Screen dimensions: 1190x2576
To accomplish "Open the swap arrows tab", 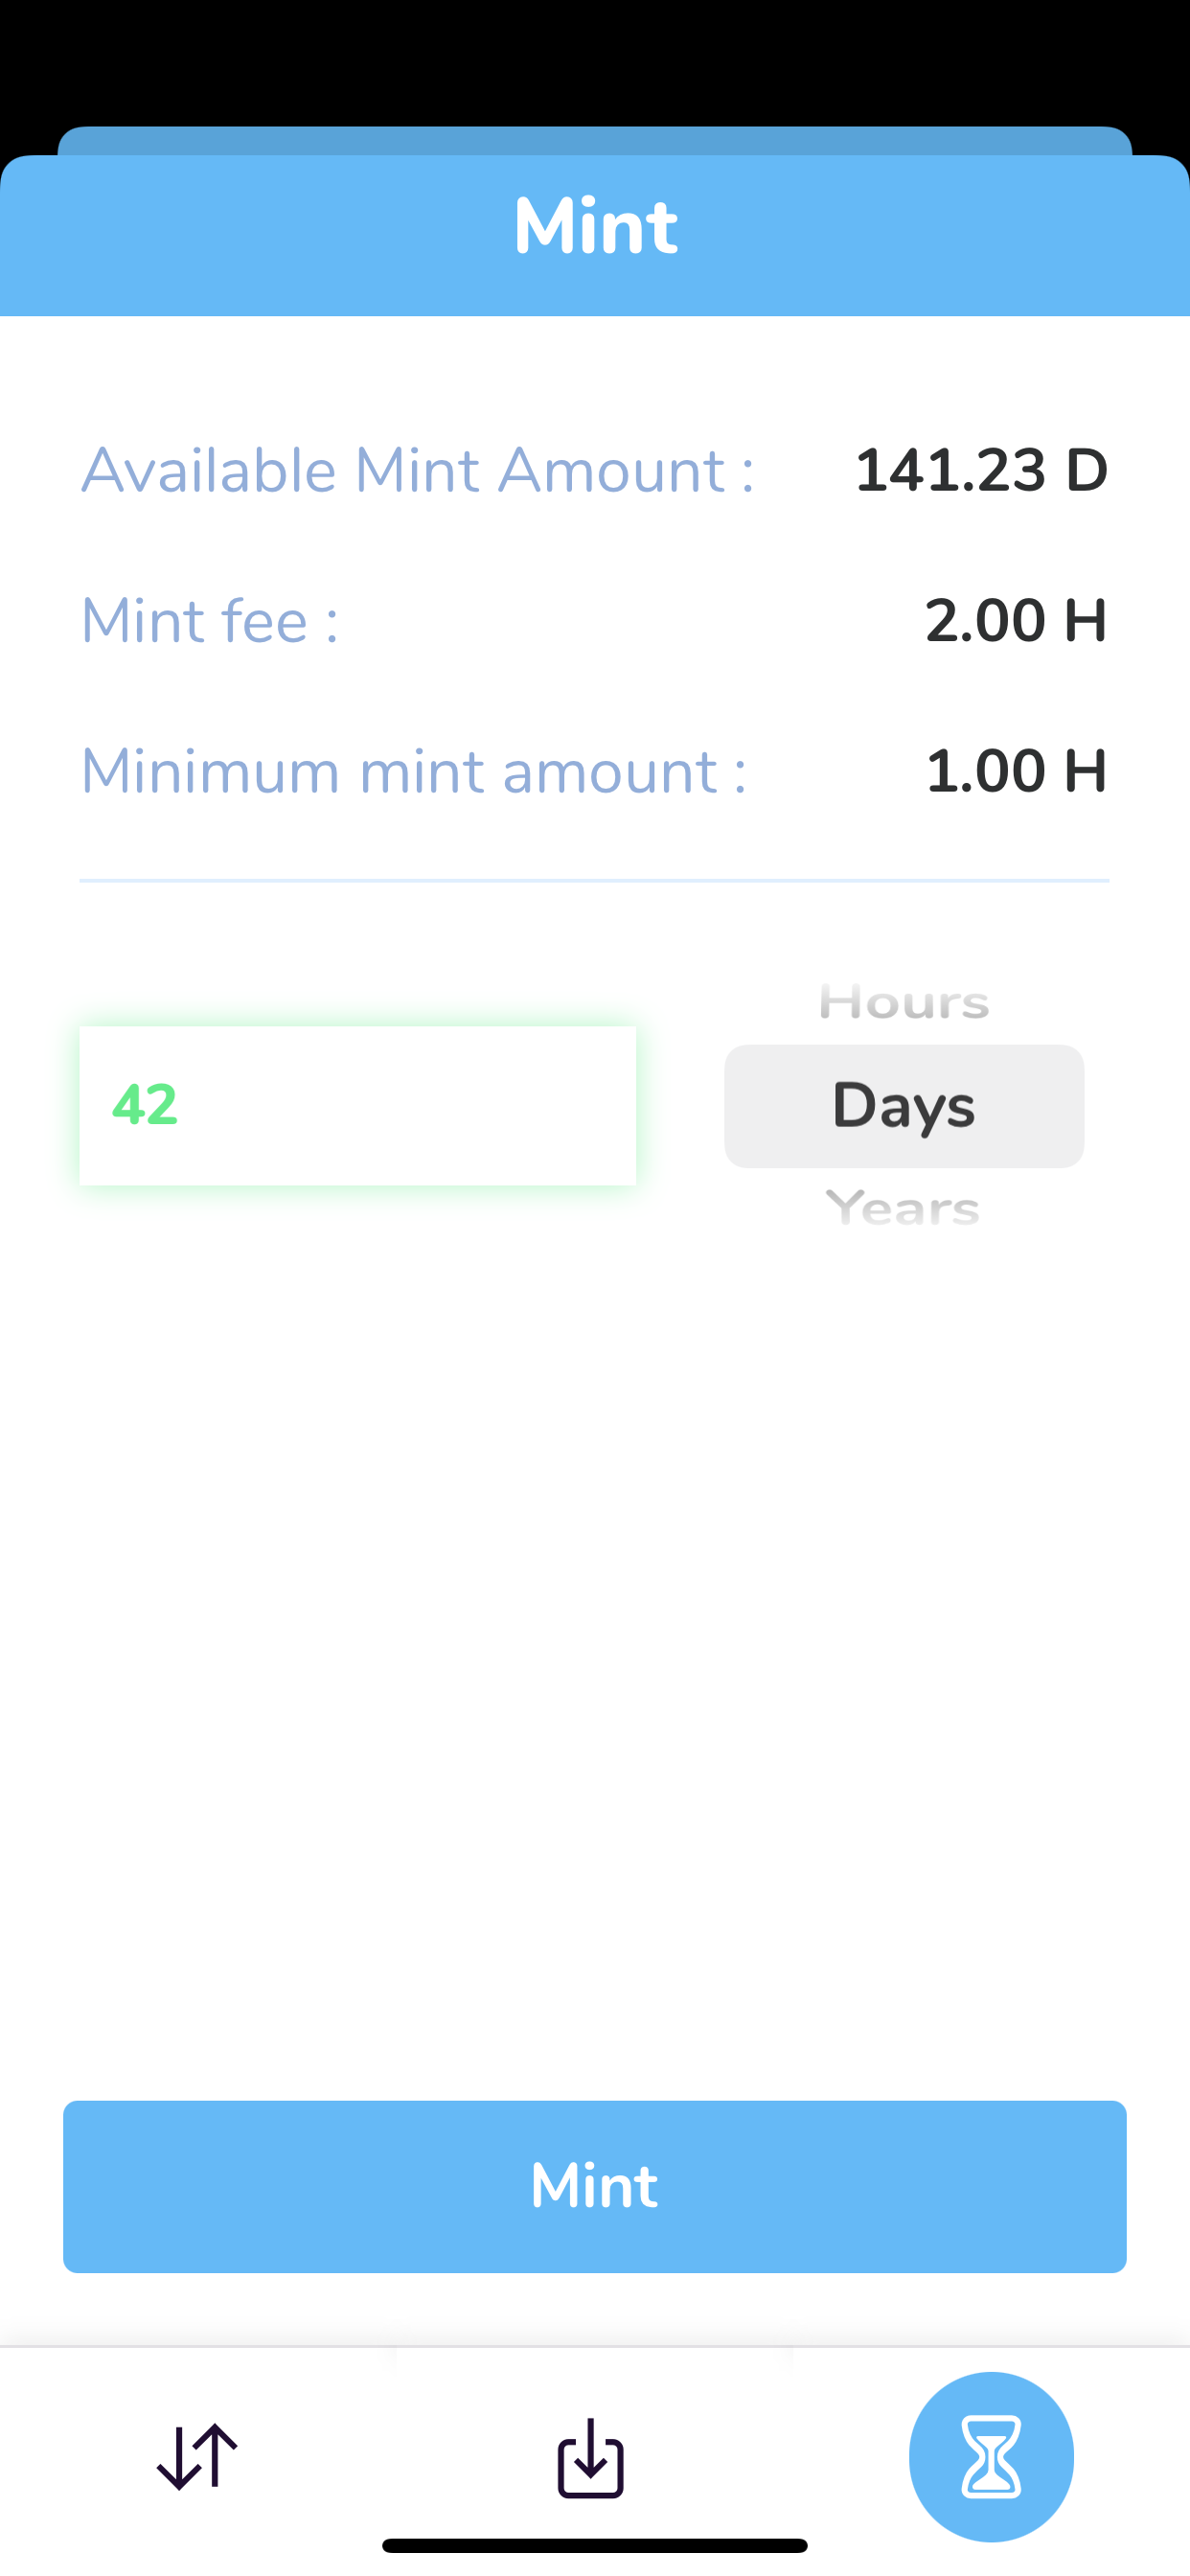I will pos(197,2456).
